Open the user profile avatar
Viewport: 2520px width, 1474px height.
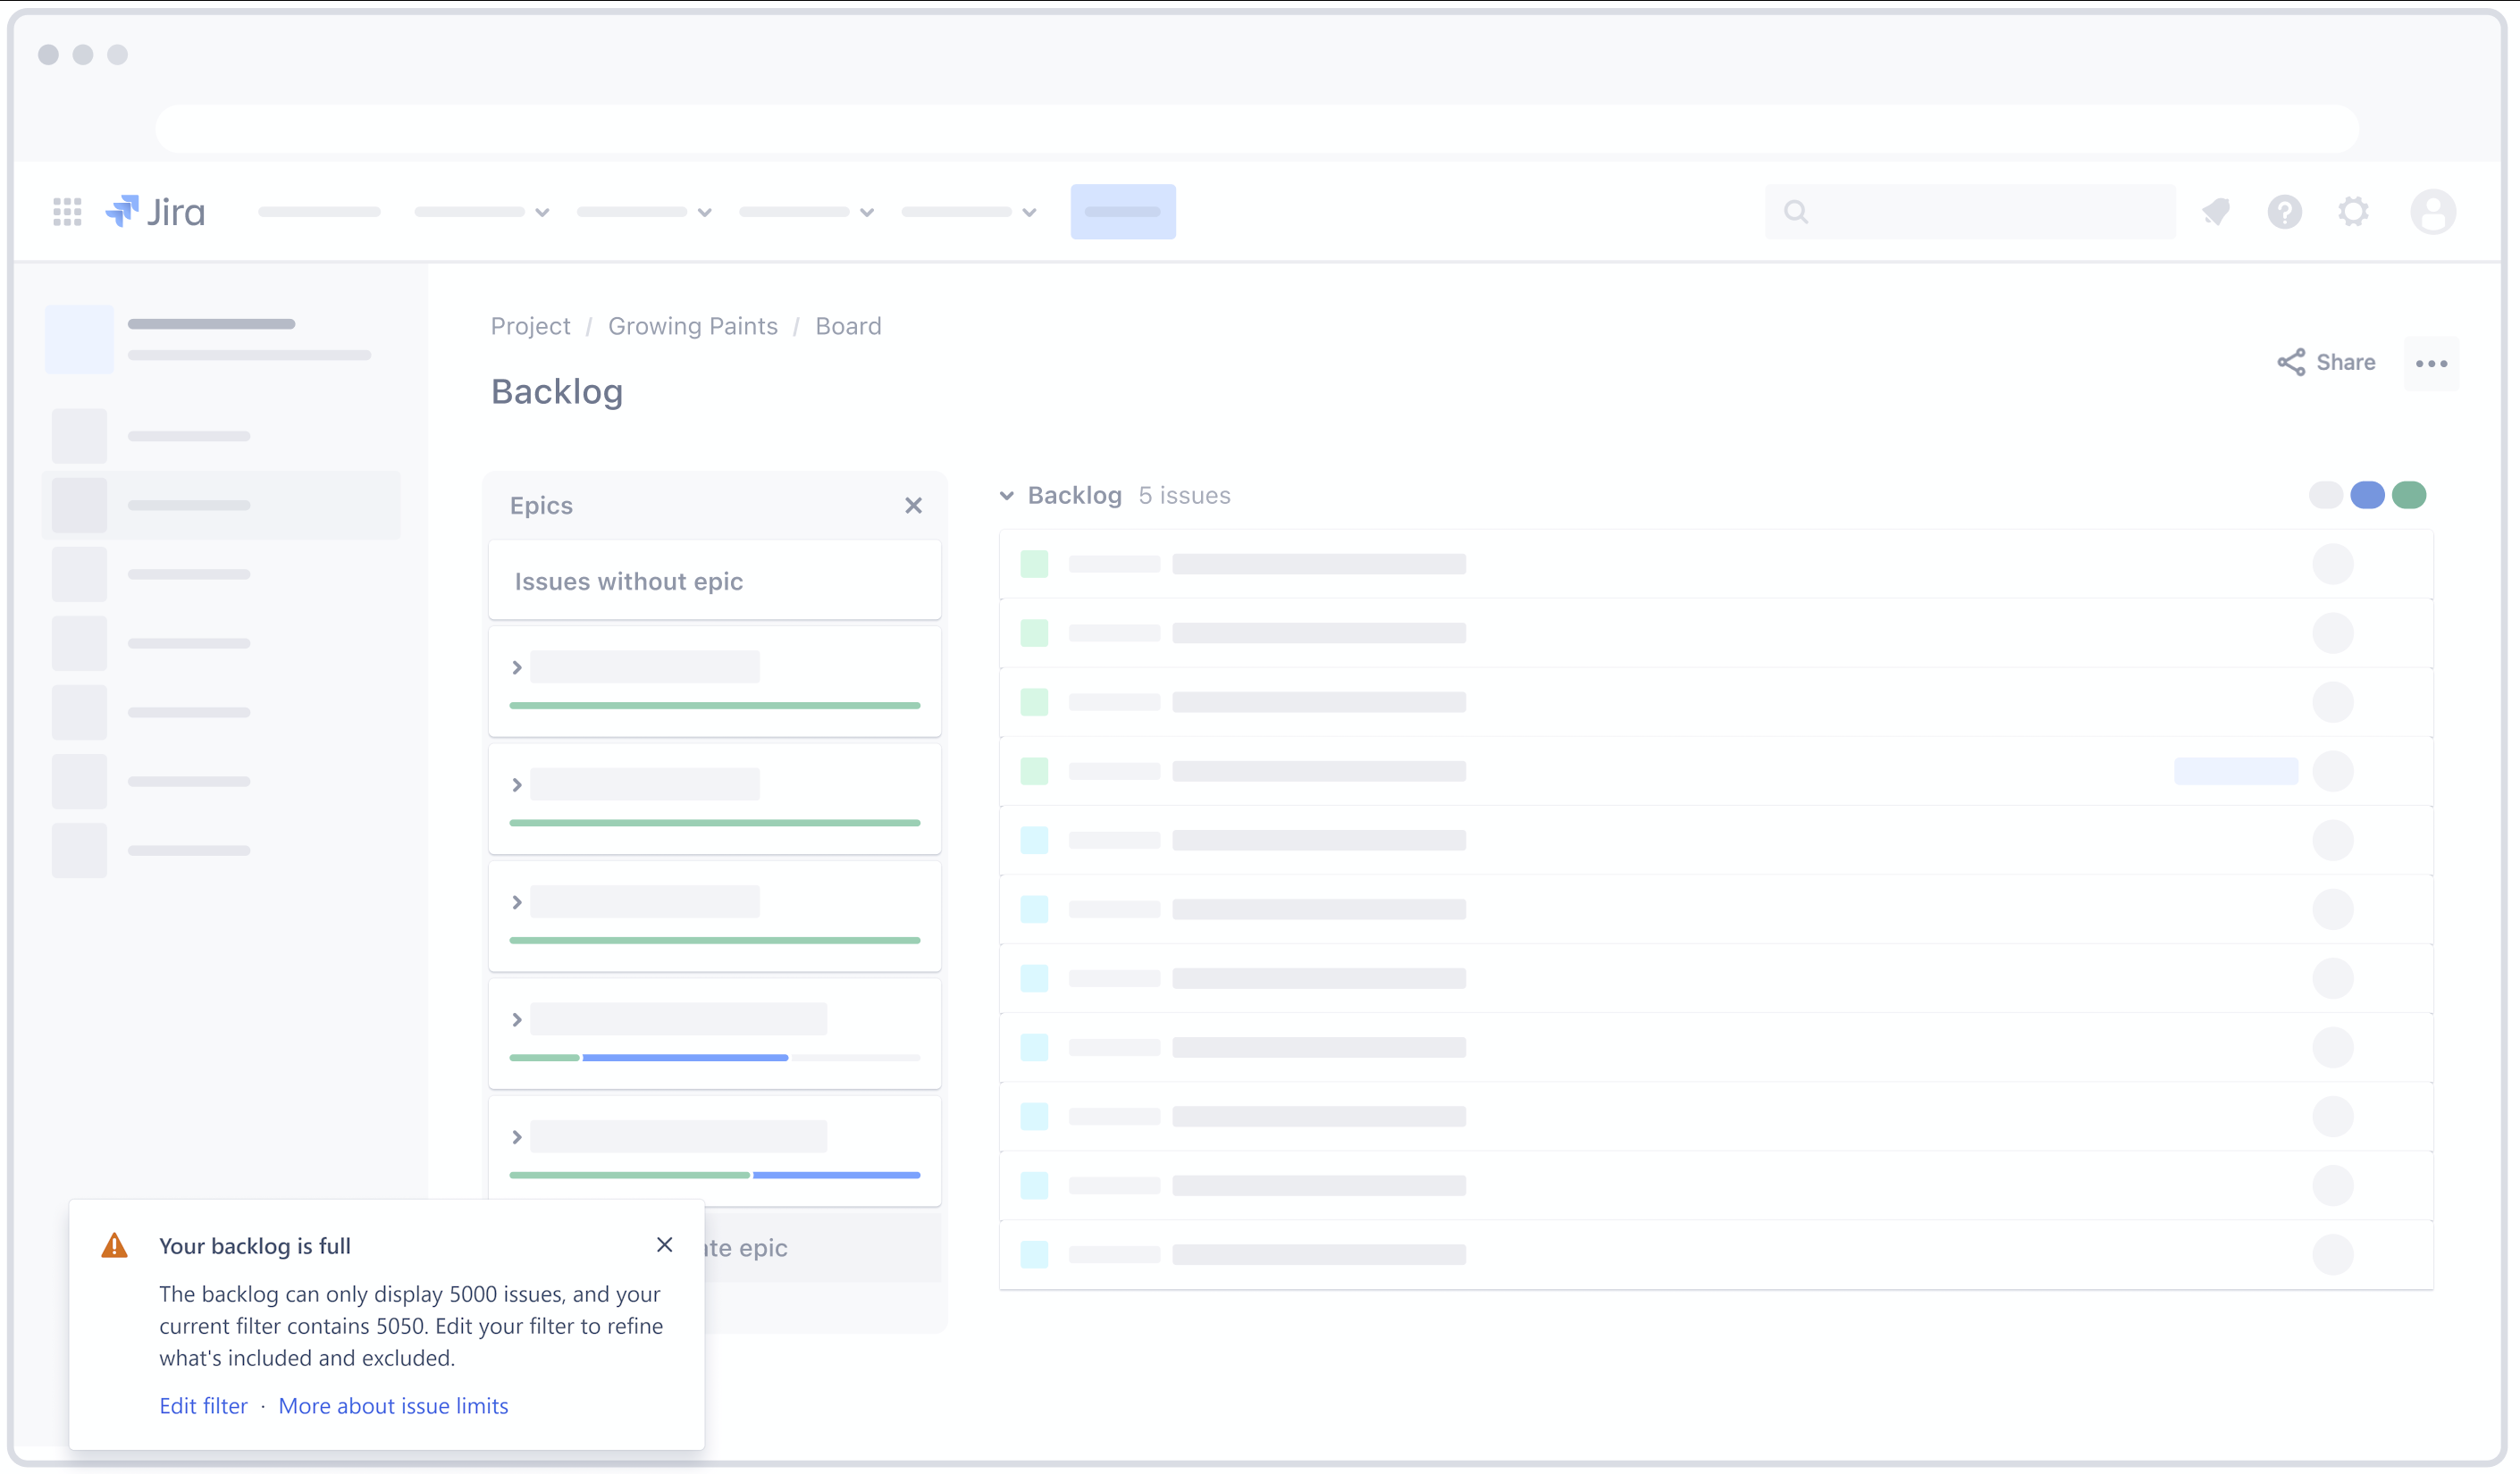coord(2432,212)
